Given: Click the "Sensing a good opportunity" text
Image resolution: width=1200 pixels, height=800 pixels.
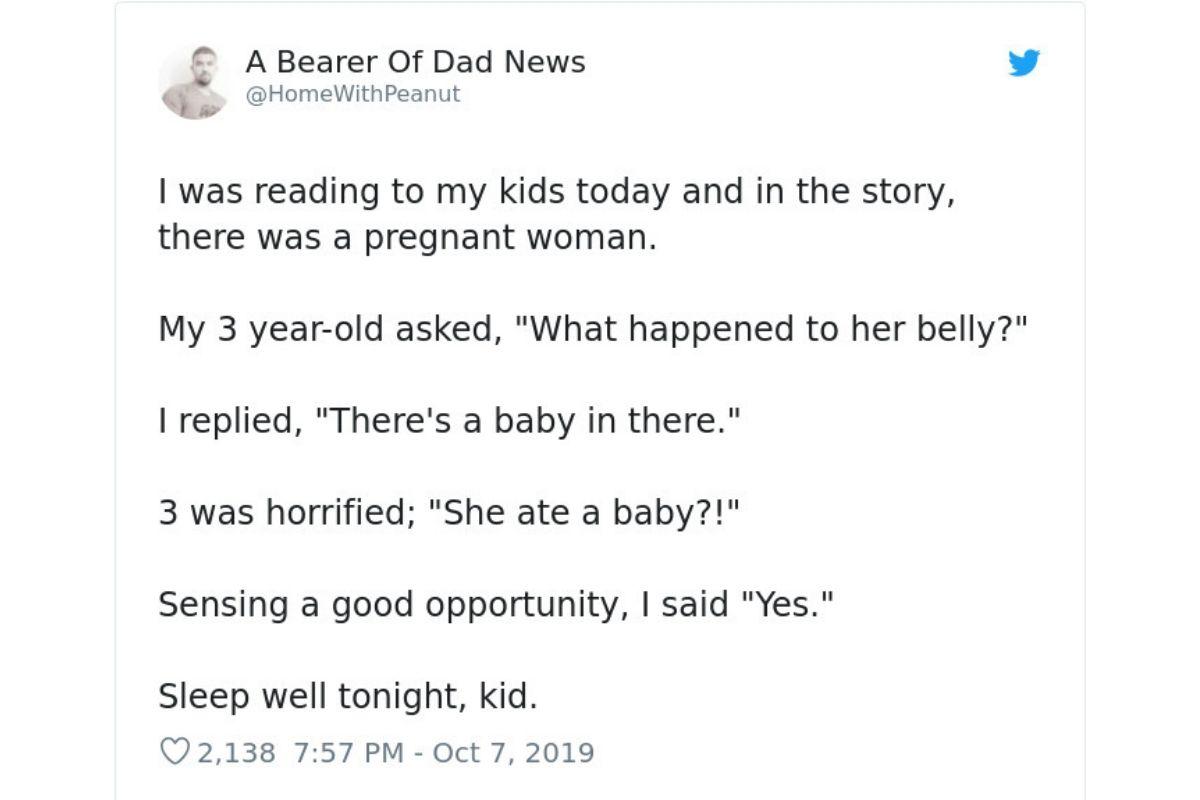Looking at the screenshot, I should coord(388,605).
